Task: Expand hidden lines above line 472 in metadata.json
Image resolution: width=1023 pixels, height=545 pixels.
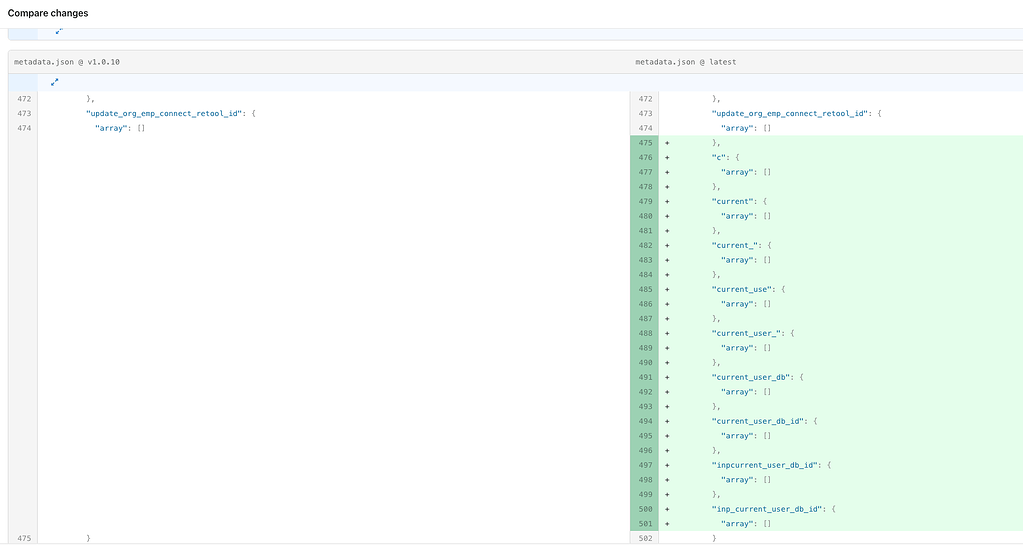Action: coord(55,82)
